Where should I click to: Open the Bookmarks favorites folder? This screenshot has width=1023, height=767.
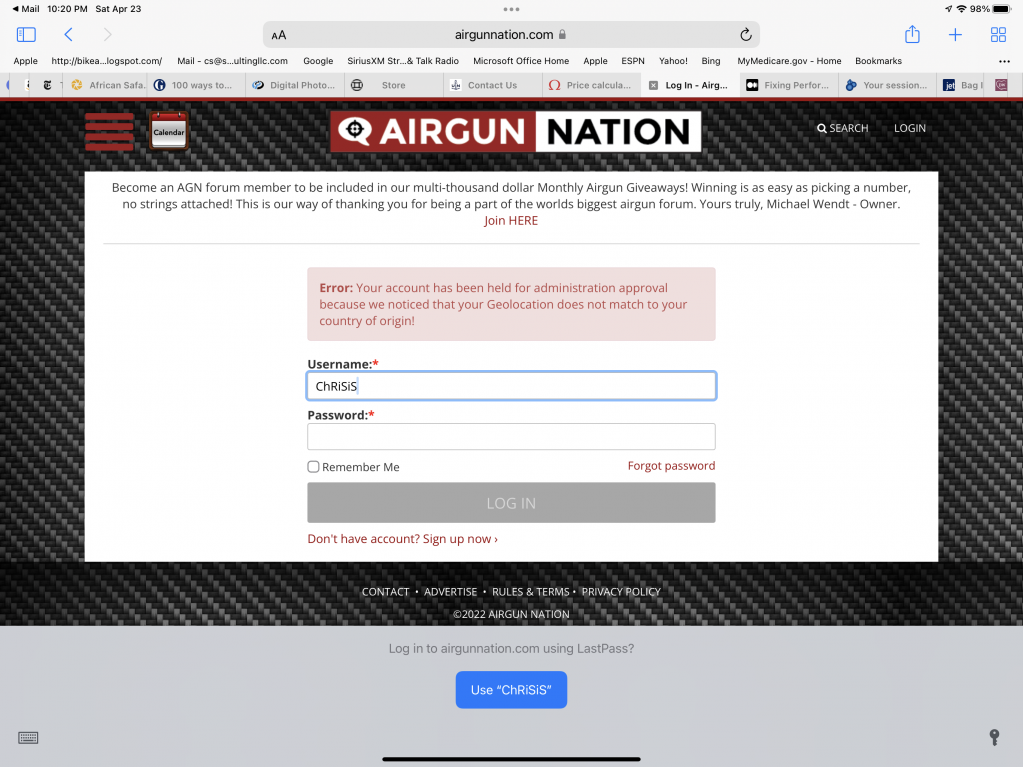coord(878,61)
